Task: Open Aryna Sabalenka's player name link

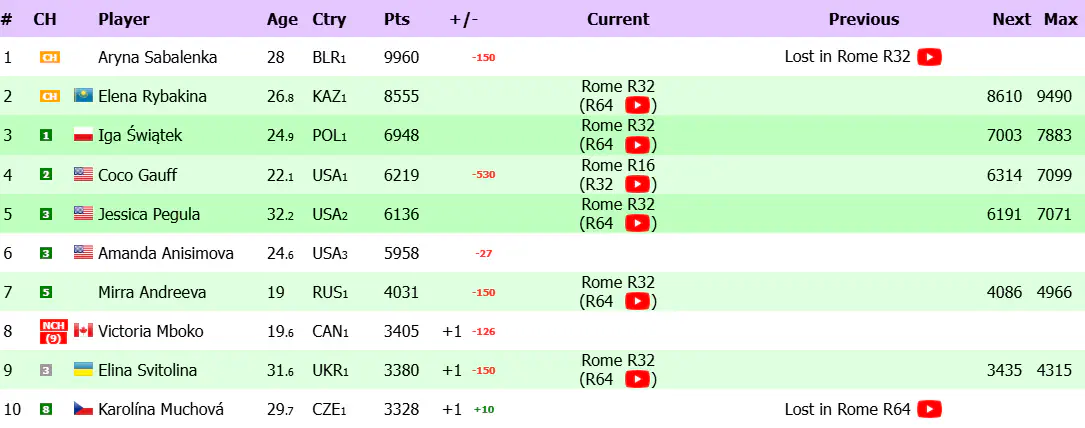Action: coord(158,57)
